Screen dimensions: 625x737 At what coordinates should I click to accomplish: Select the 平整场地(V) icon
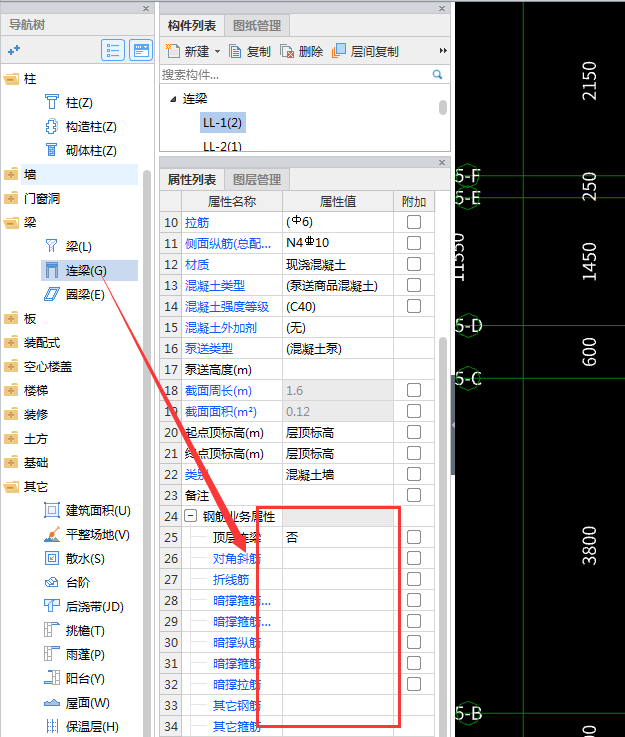pos(52,534)
